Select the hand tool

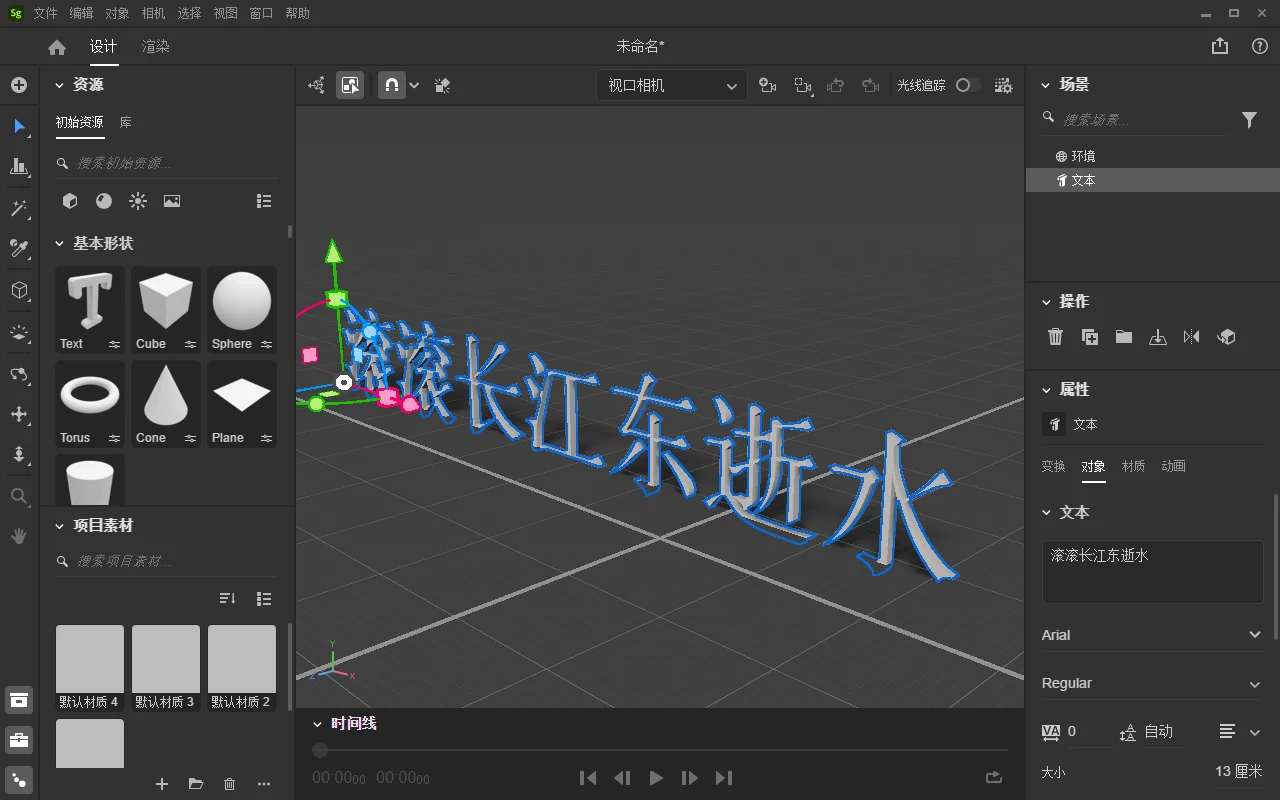(19, 536)
